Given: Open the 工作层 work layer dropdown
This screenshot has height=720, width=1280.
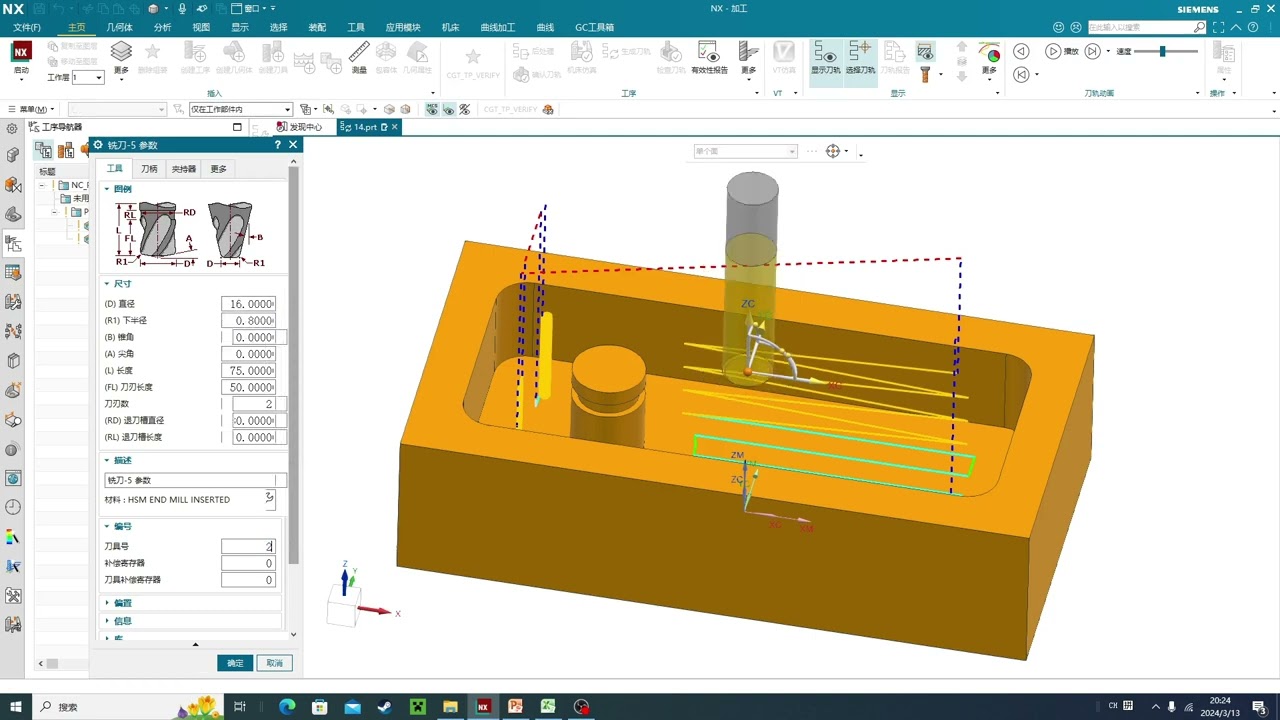Looking at the screenshot, I should coord(87,77).
